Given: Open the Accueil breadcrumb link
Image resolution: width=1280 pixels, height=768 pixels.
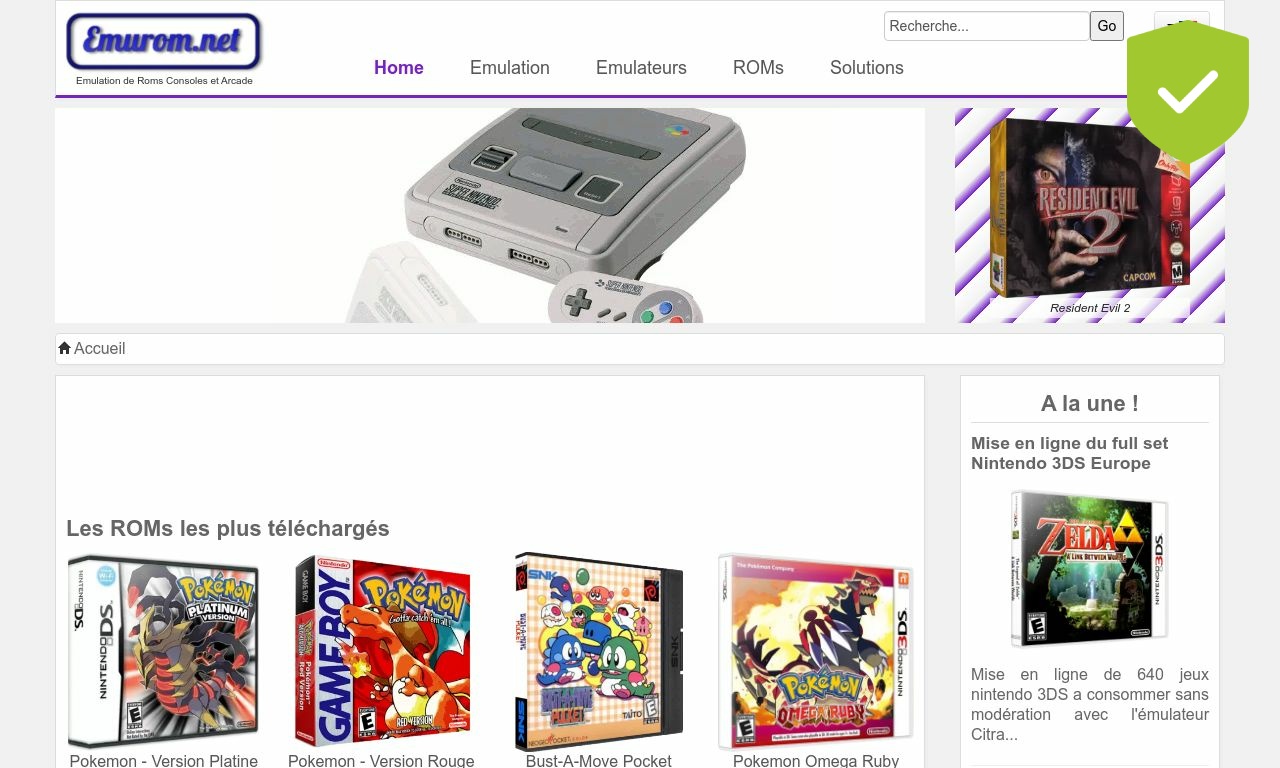Looking at the screenshot, I should (99, 348).
